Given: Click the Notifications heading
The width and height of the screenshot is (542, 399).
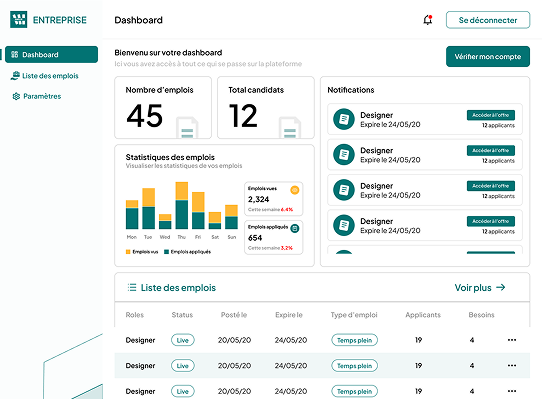Looking at the screenshot, I should [x=351, y=90].
